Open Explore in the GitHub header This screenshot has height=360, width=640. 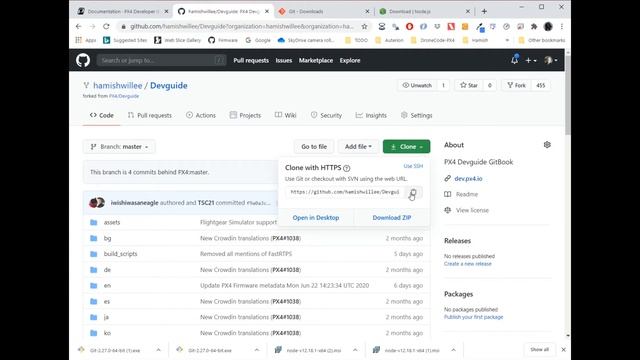coord(350,60)
